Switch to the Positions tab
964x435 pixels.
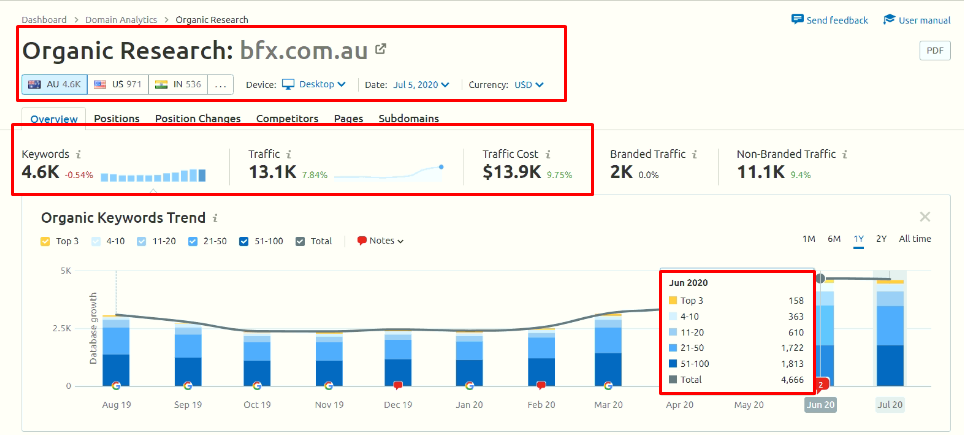117,119
